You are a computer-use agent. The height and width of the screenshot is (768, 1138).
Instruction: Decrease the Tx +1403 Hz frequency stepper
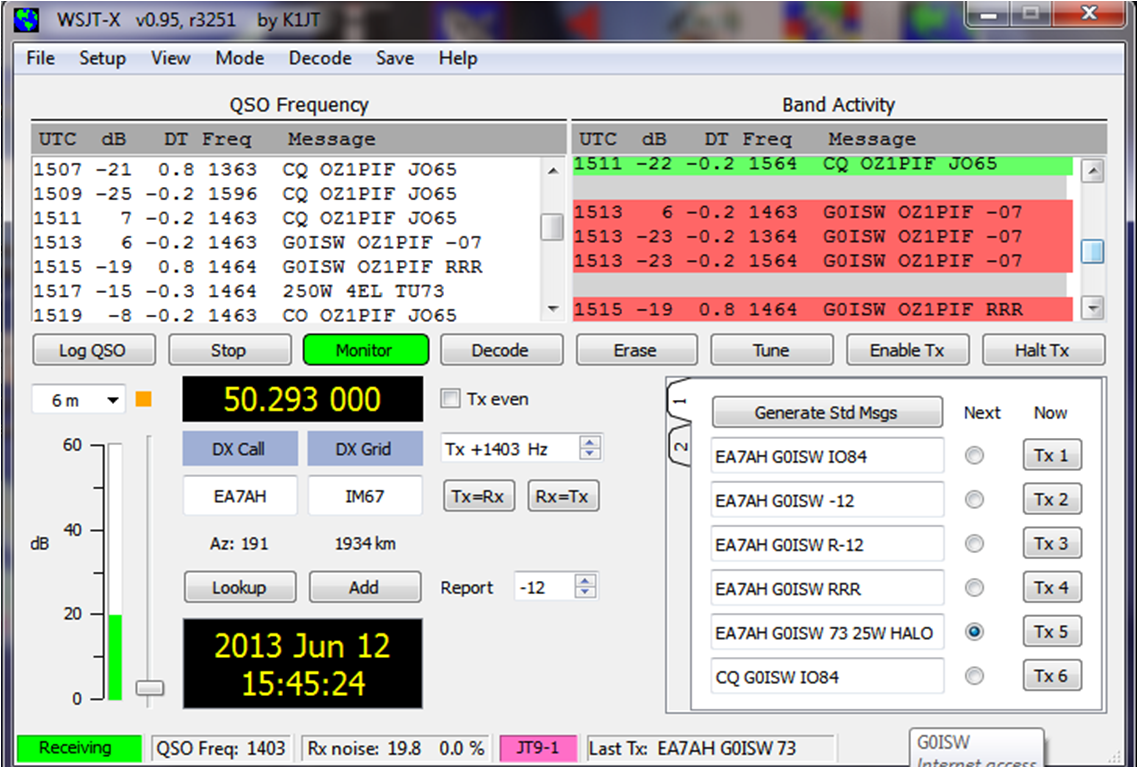click(590, 454)
